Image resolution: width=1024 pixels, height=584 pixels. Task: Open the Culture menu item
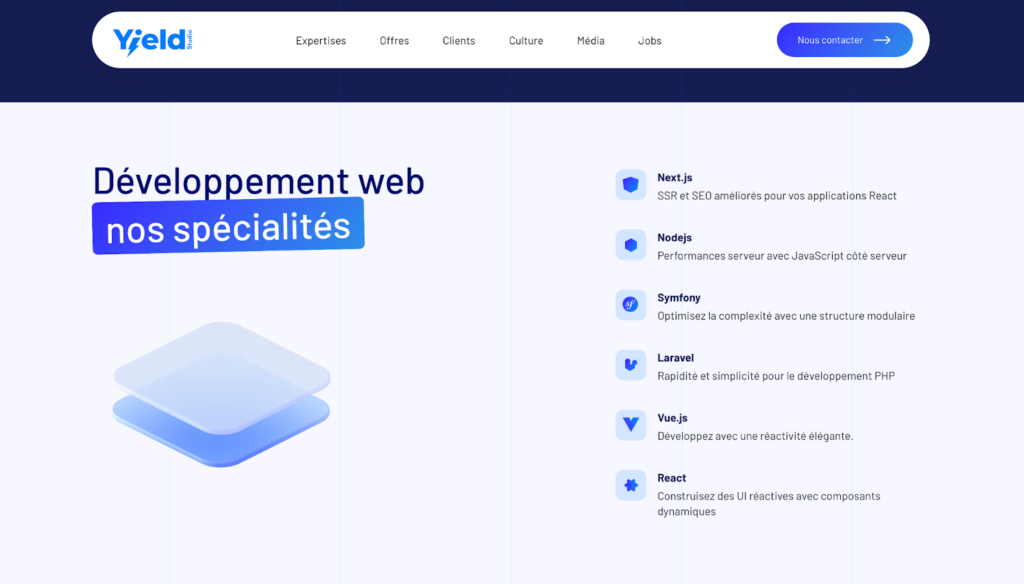(526, 41)
